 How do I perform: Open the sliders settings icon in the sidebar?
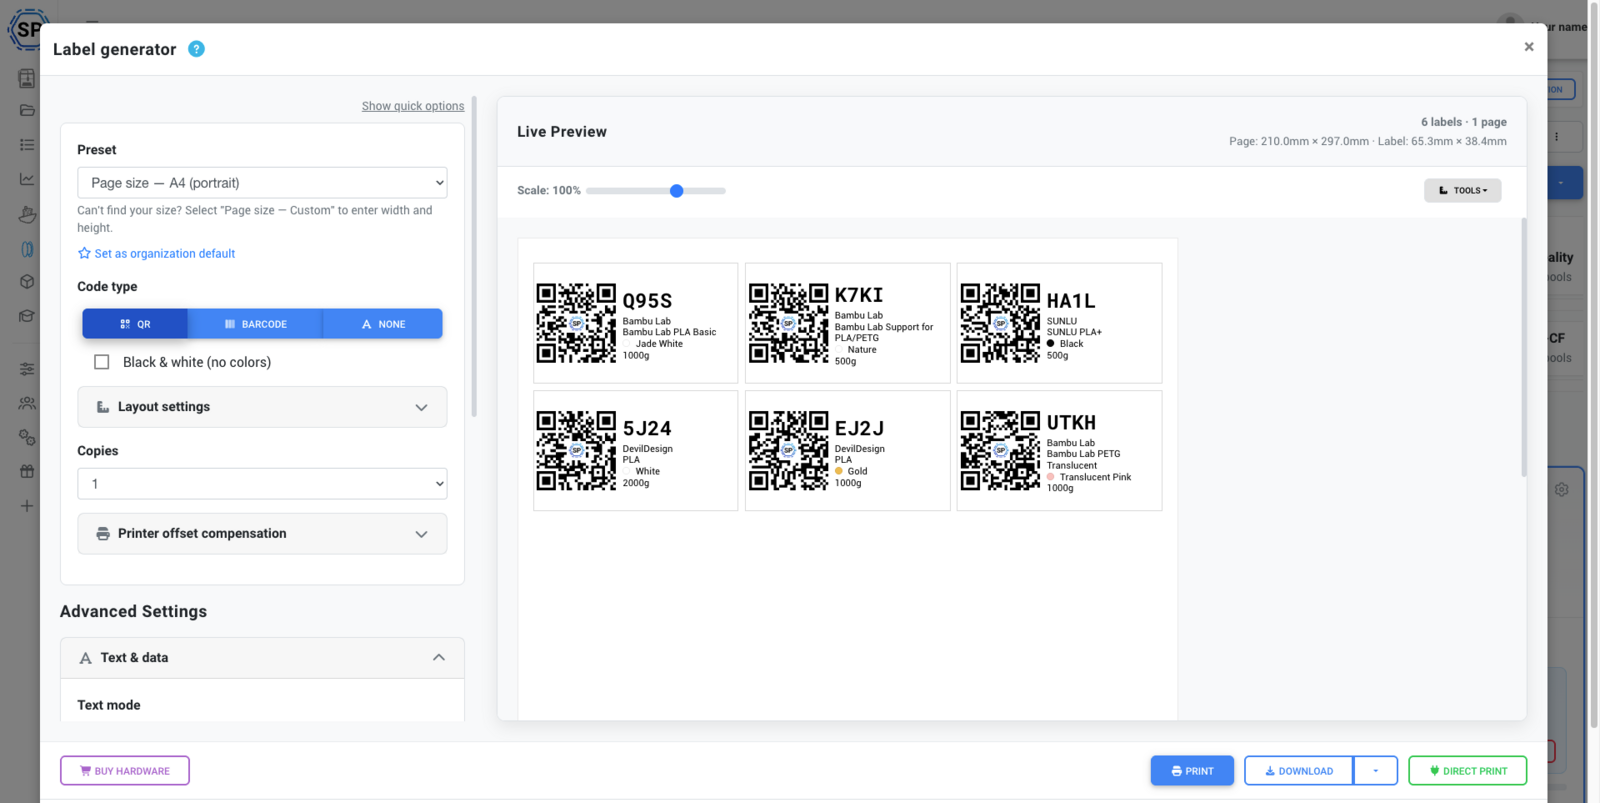[27, 369]
